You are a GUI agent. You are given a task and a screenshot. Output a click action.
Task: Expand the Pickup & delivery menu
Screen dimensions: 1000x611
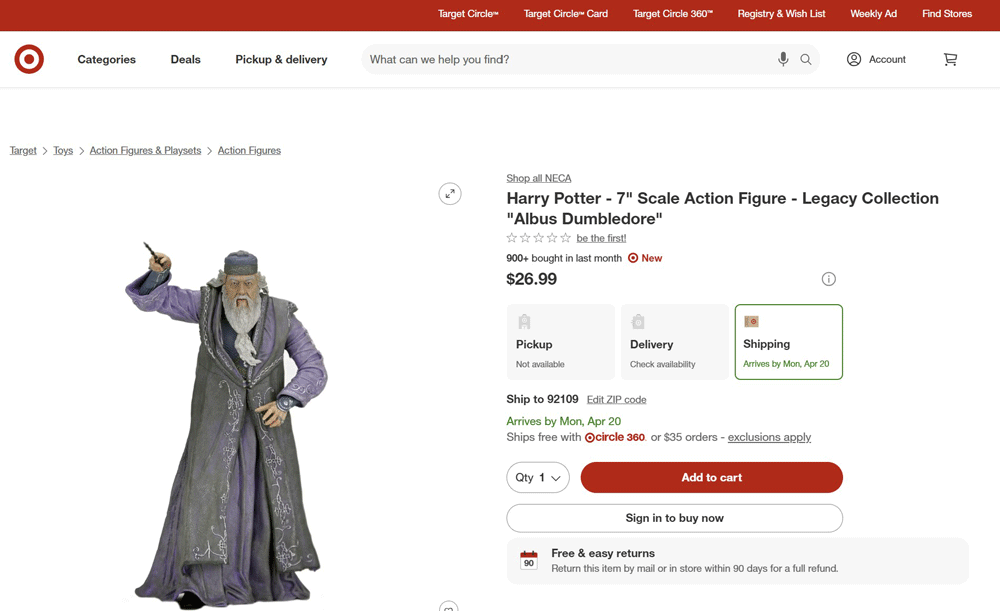point(281,59)
